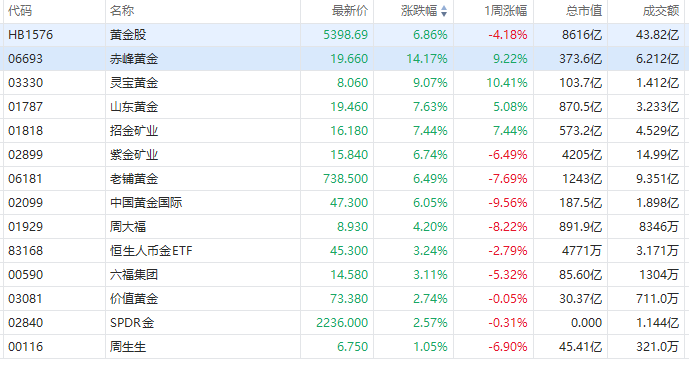Sort by 涨跌幅 arrow icon

tap(444, 11)
